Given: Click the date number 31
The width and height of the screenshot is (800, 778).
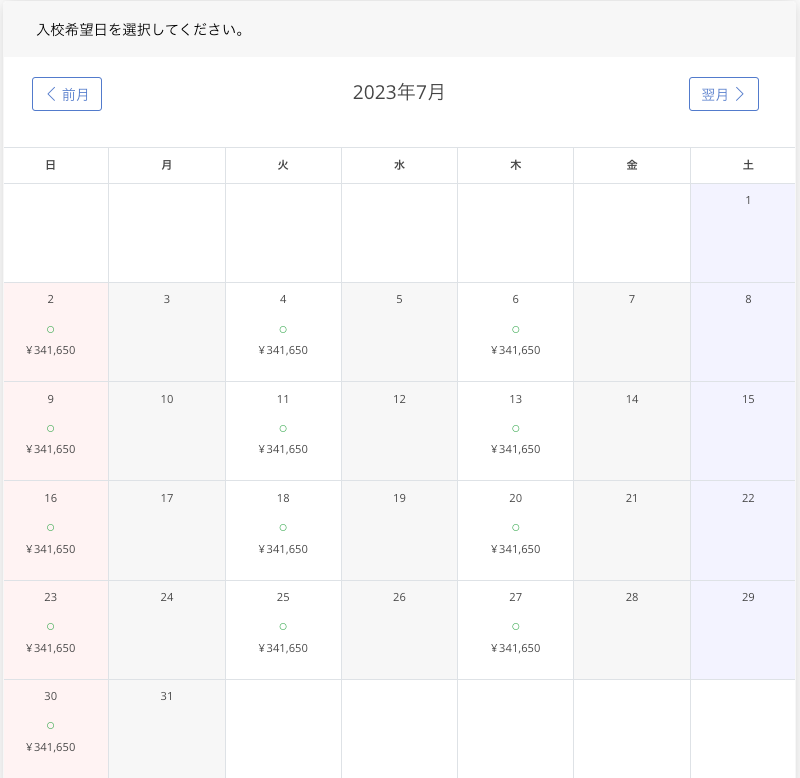Looking at the screenshot, I should (167, 696).
